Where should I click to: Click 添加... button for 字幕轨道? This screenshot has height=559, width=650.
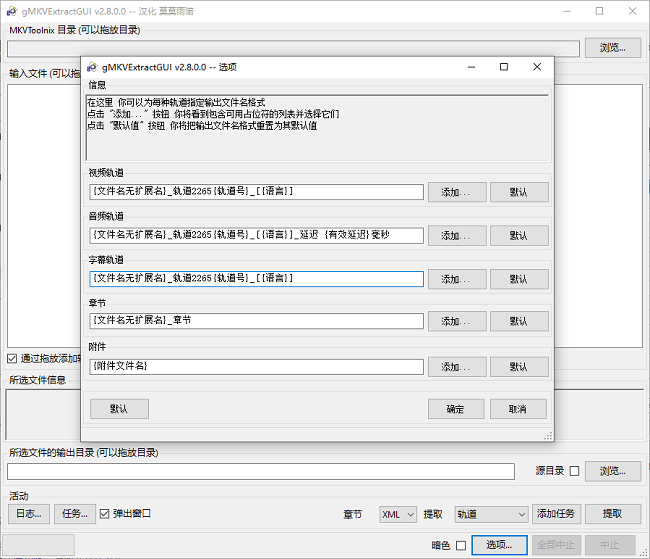(x=457, y=279)
